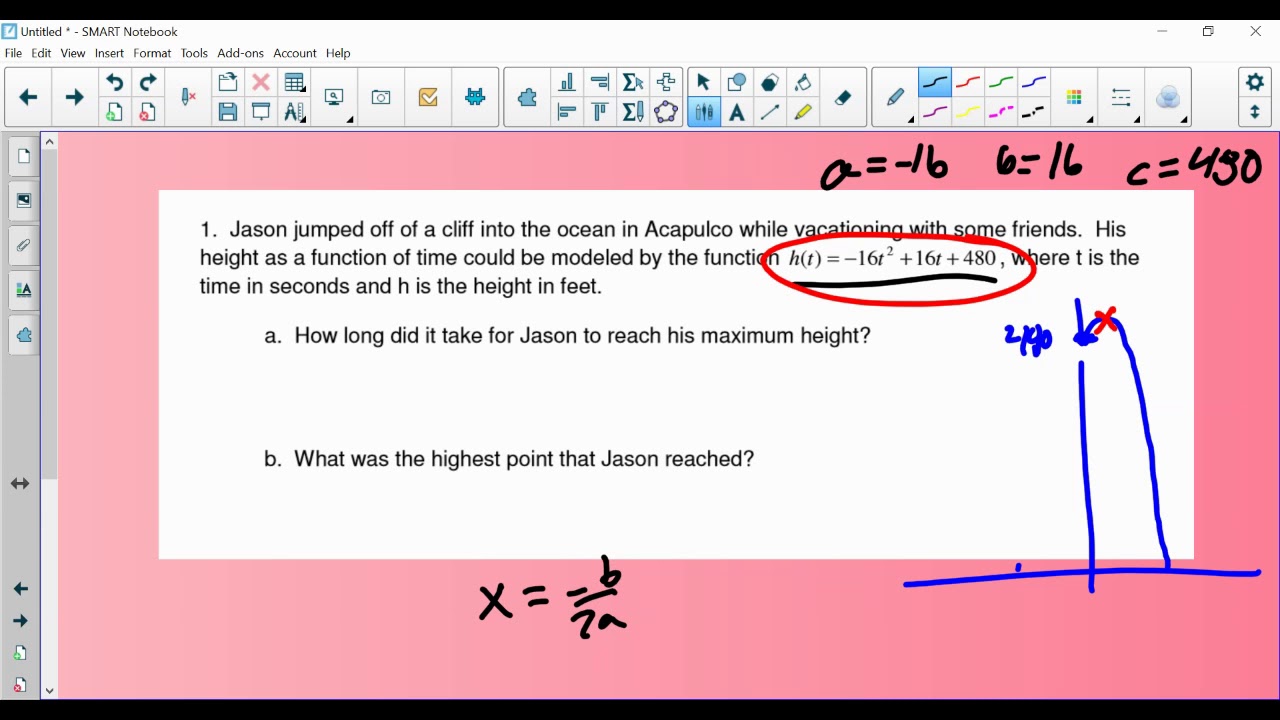Open the screen capture camera tool
The height and width of the screenshot is (720, 1280).
click(x=381, y=97)
